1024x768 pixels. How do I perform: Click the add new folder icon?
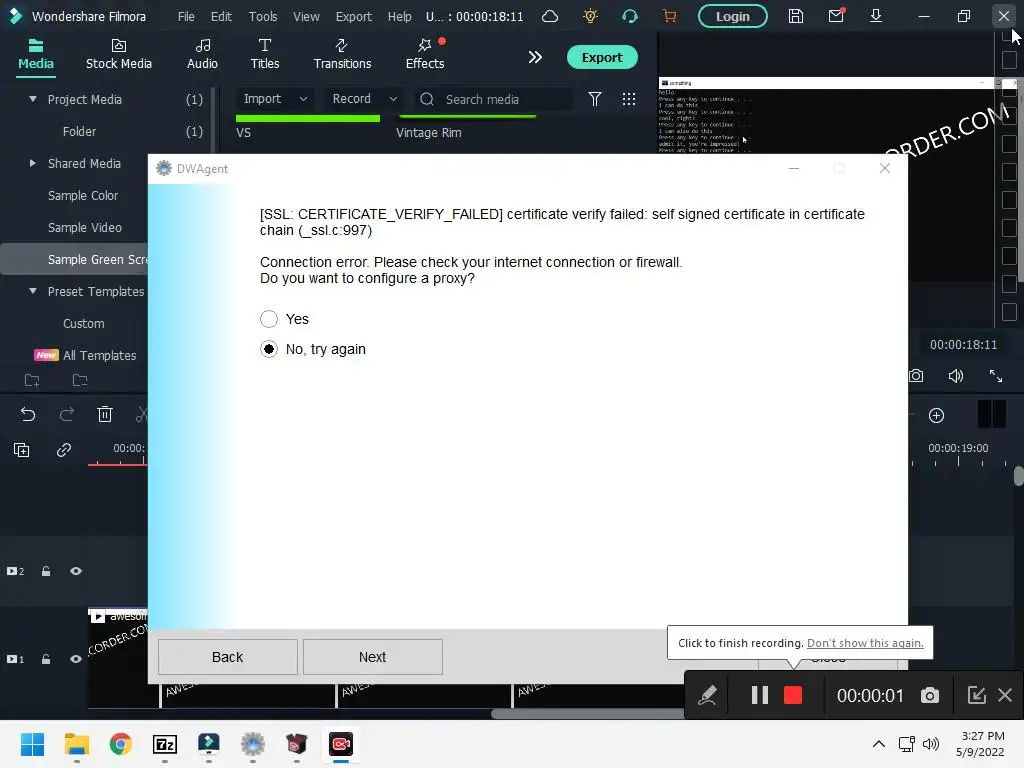pos(32,380)
